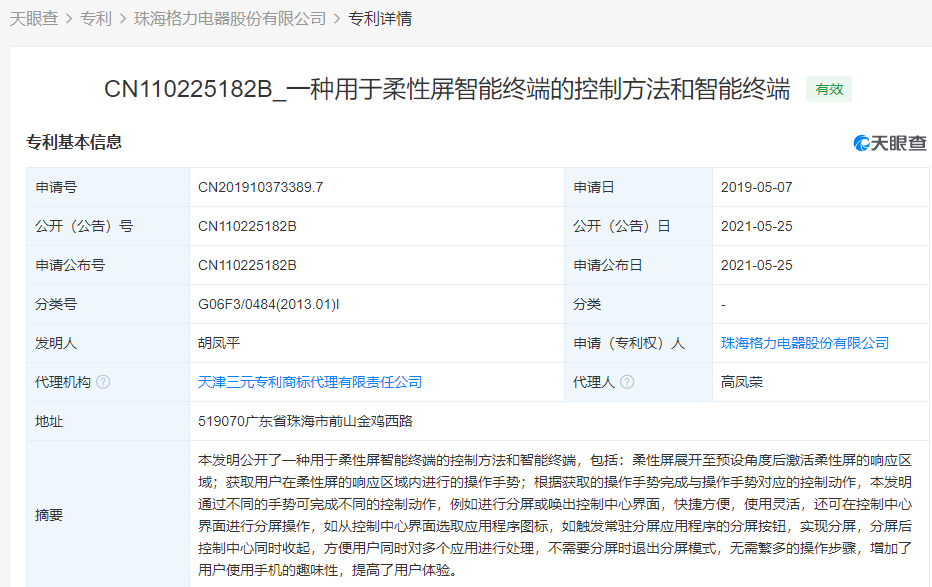932x587 pixels.
Task: Click application date 2019-05-07
Action: click(x=756, y=187)
